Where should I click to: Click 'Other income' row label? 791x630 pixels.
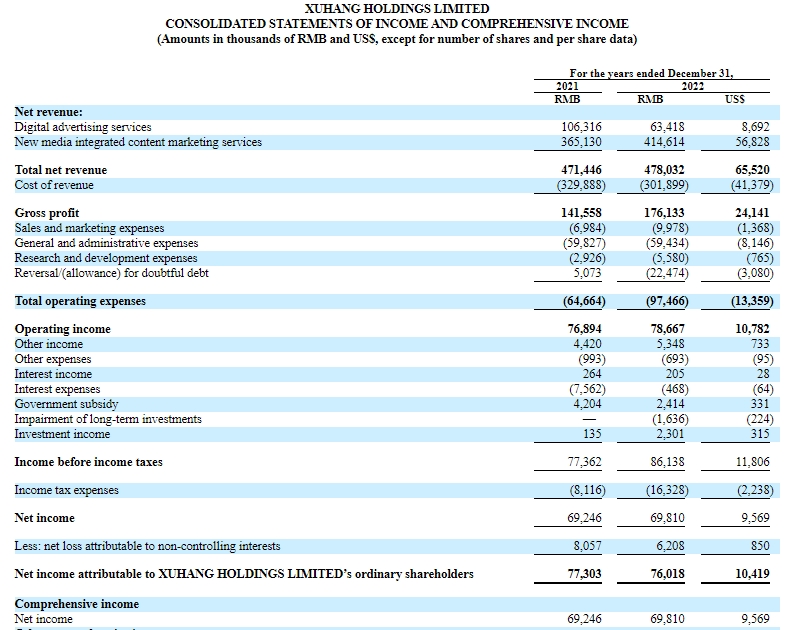[48, 344]
